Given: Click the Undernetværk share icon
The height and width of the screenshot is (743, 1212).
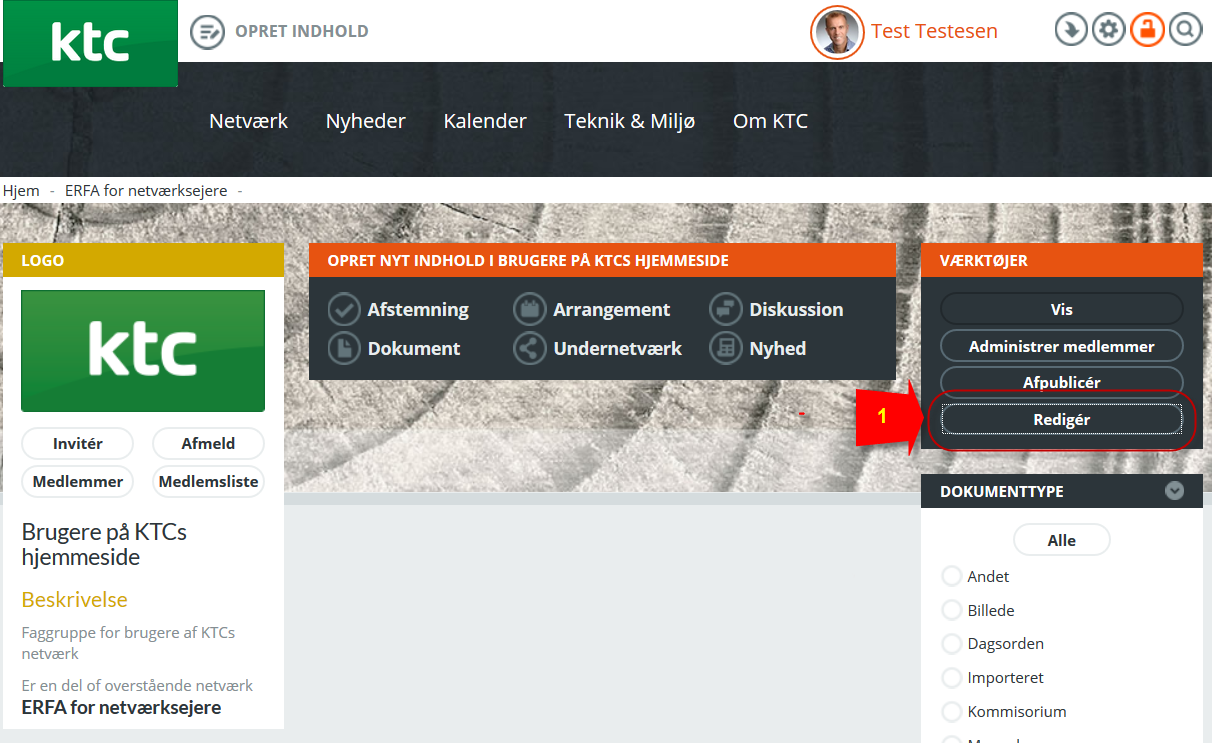Looking at the screenshot, I should 529,349.
